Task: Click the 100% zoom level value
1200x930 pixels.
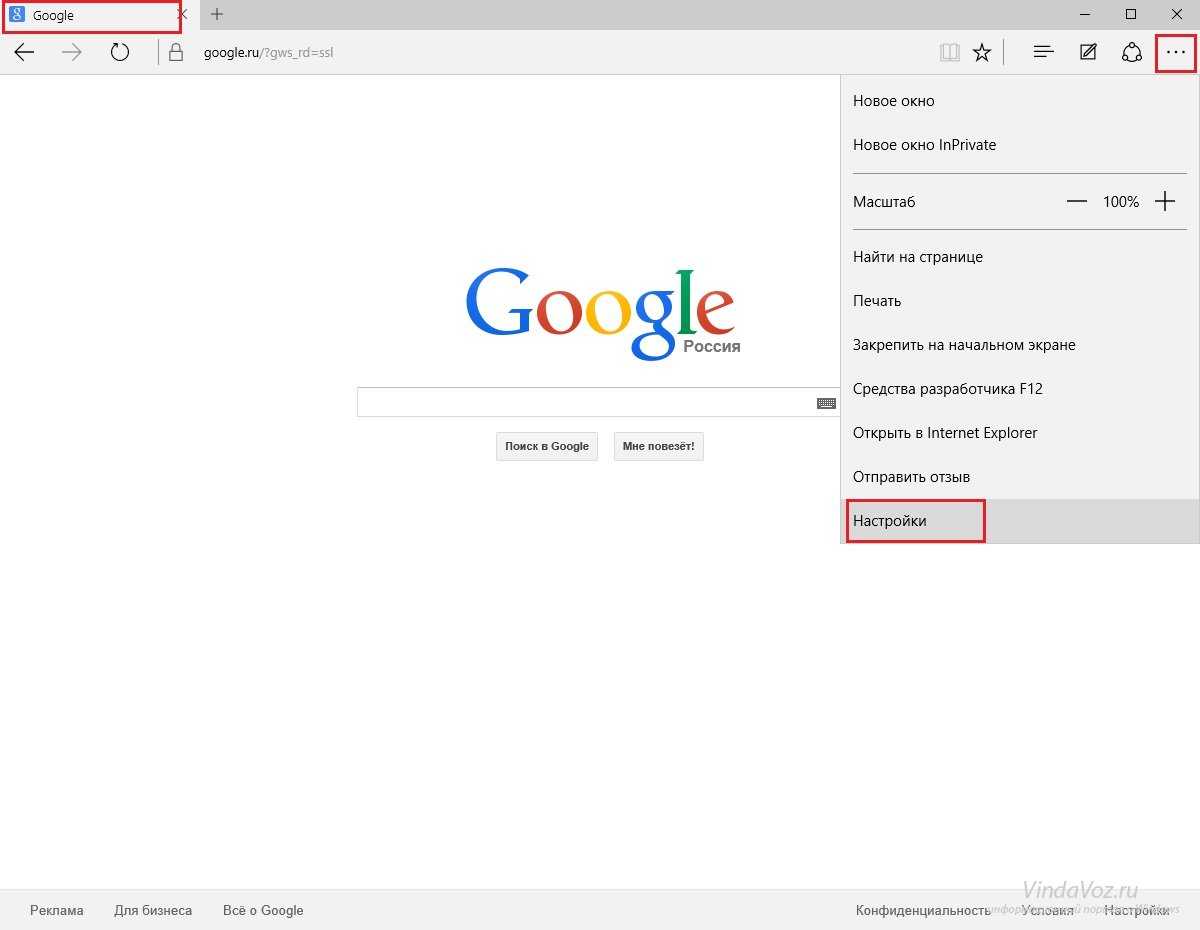Action: click(x=1121, y=202)
